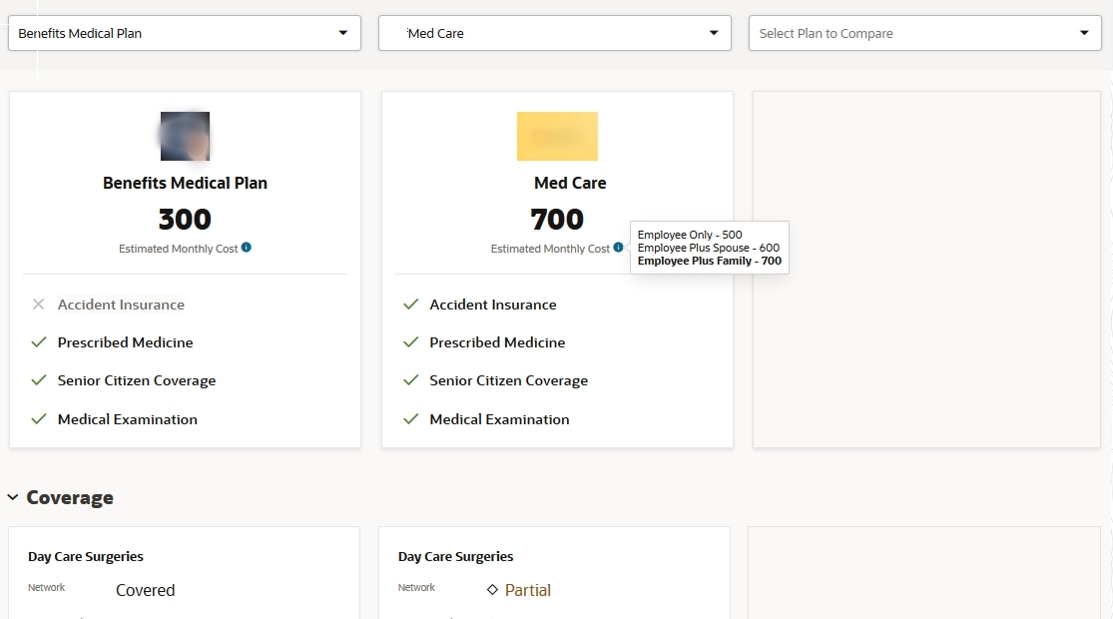
Task: Click the diamond icon beside Partial
Action: click(x=492, y=590)
